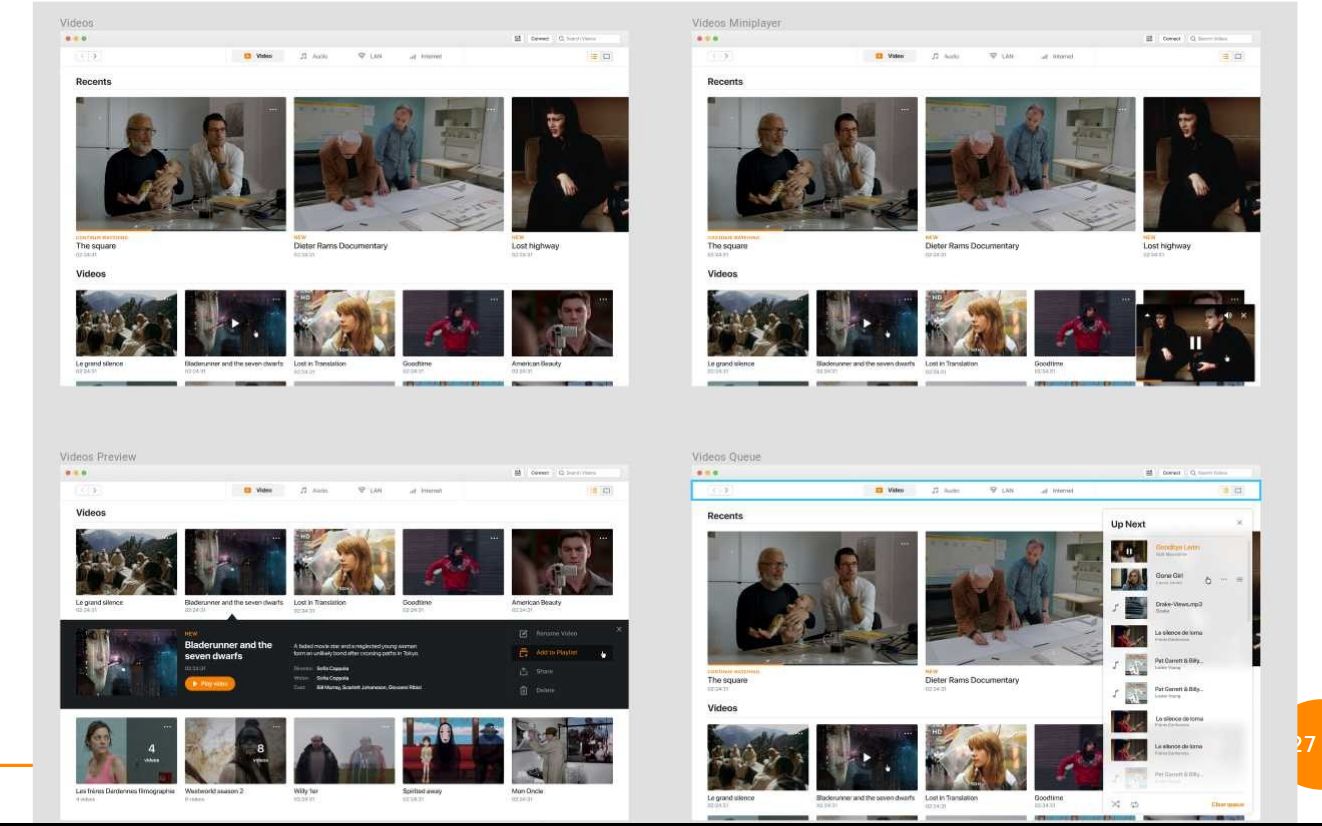Image resolution: width=1322 pixels, height=826 pixels.
Task: Go back with left arrow in Videos Preview
Action: [84, 490]
